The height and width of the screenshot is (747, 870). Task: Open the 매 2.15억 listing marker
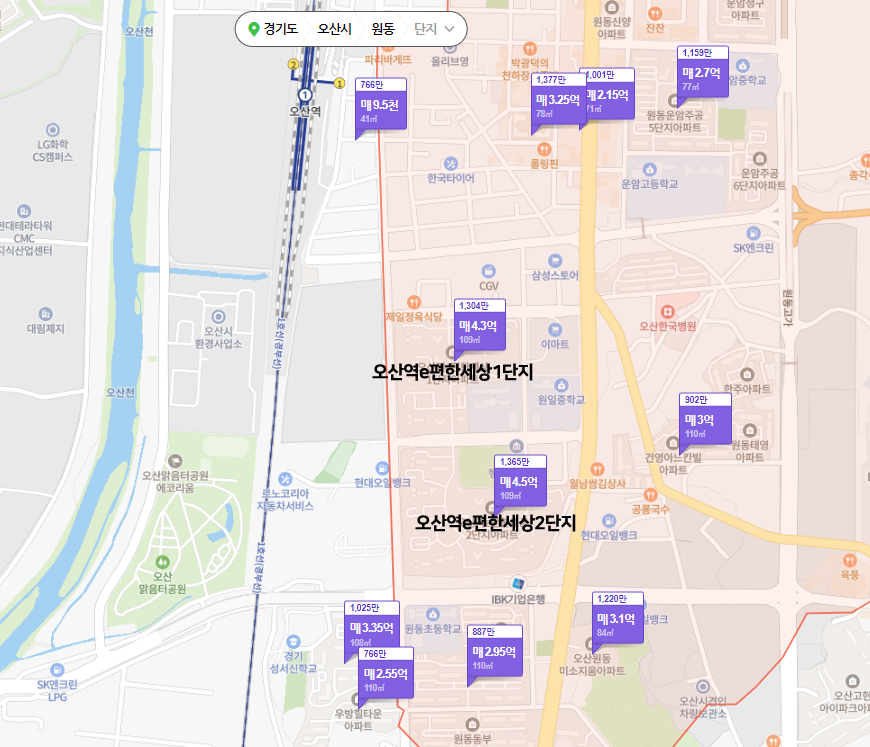[609, 94]
